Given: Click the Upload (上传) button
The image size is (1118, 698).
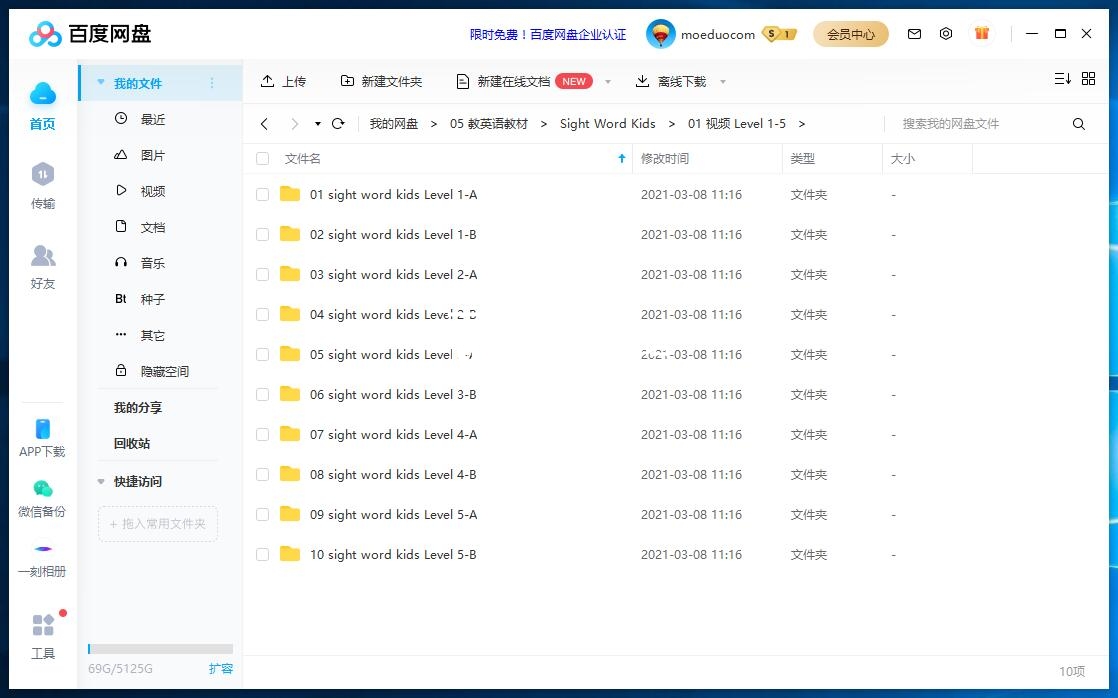Looking at the screenshot, I should click(283, 82).
